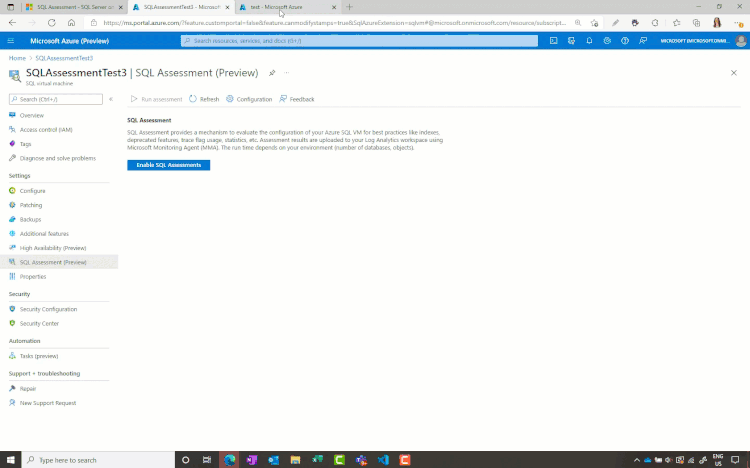Open Outlook from the taskbar

click(x=274, y=460)
